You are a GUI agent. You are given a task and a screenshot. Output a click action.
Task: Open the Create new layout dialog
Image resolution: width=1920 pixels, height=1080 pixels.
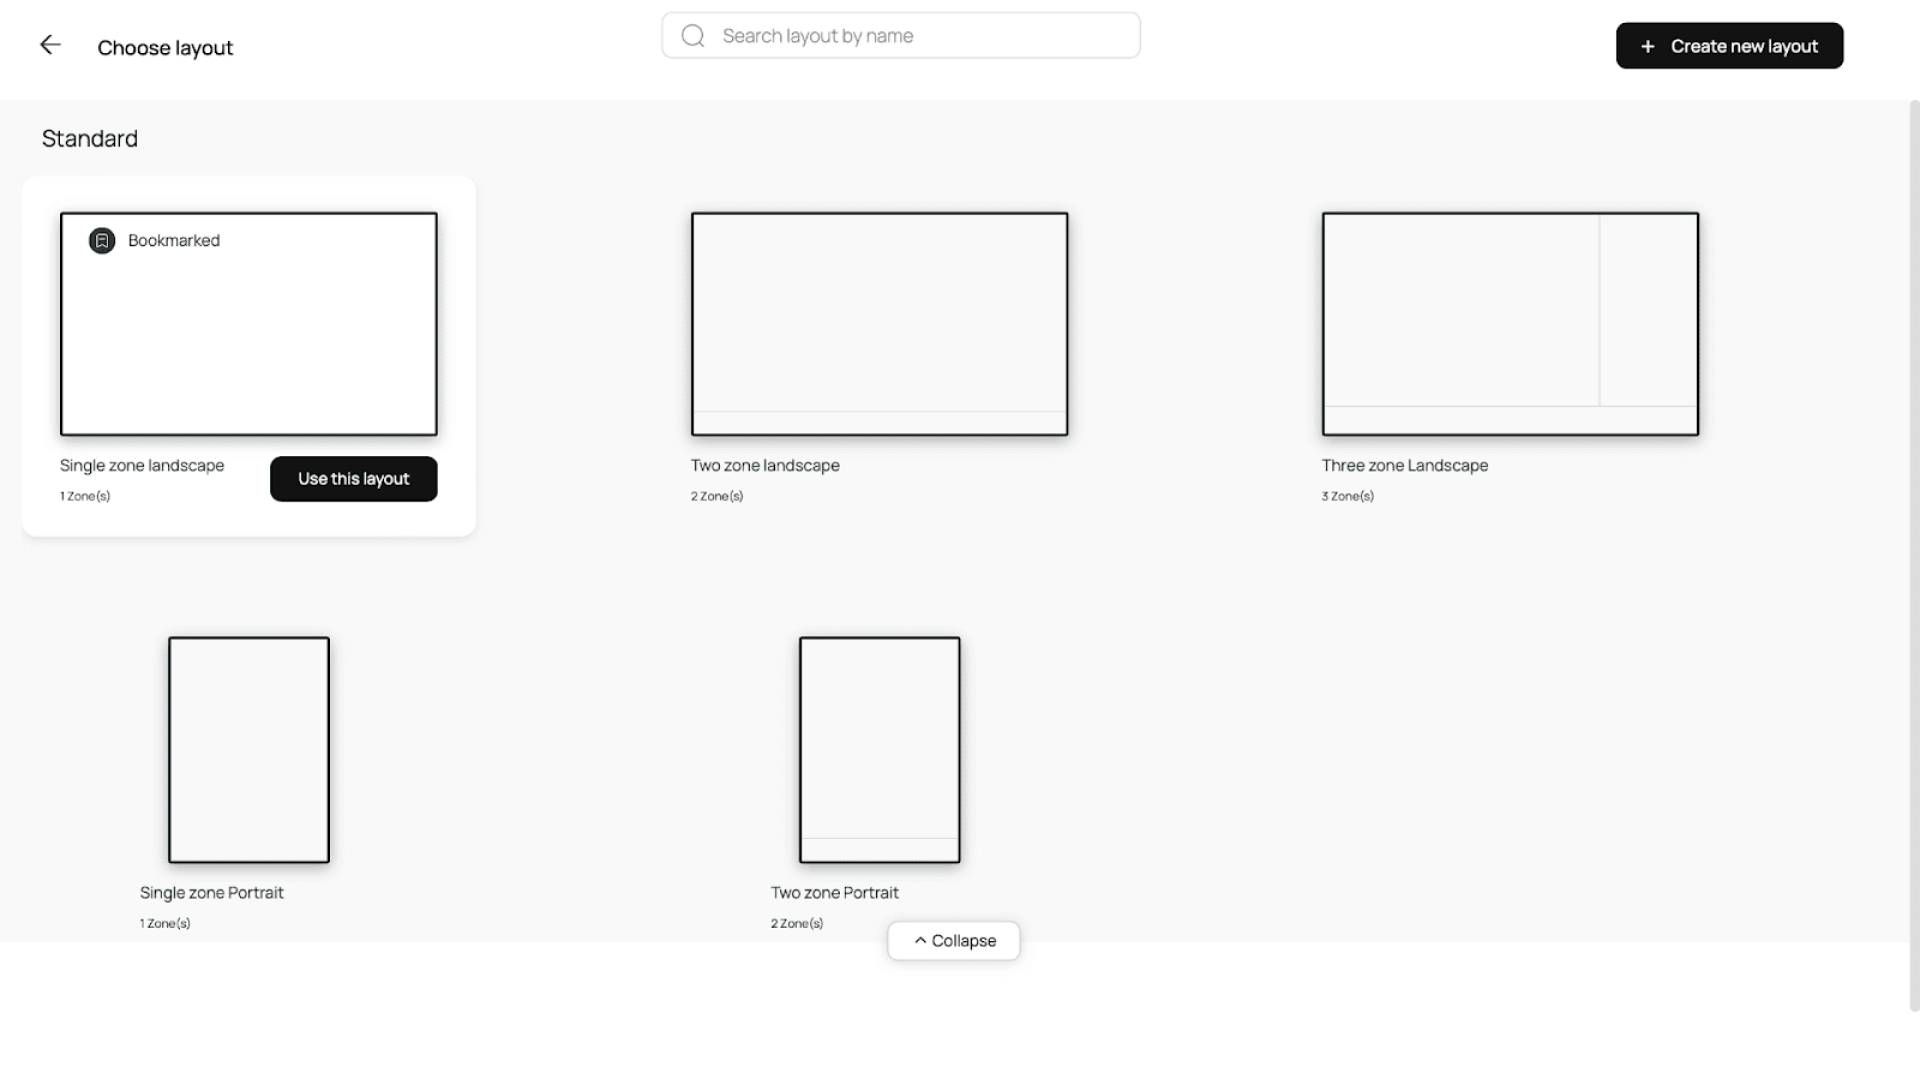click(1730, 45)
